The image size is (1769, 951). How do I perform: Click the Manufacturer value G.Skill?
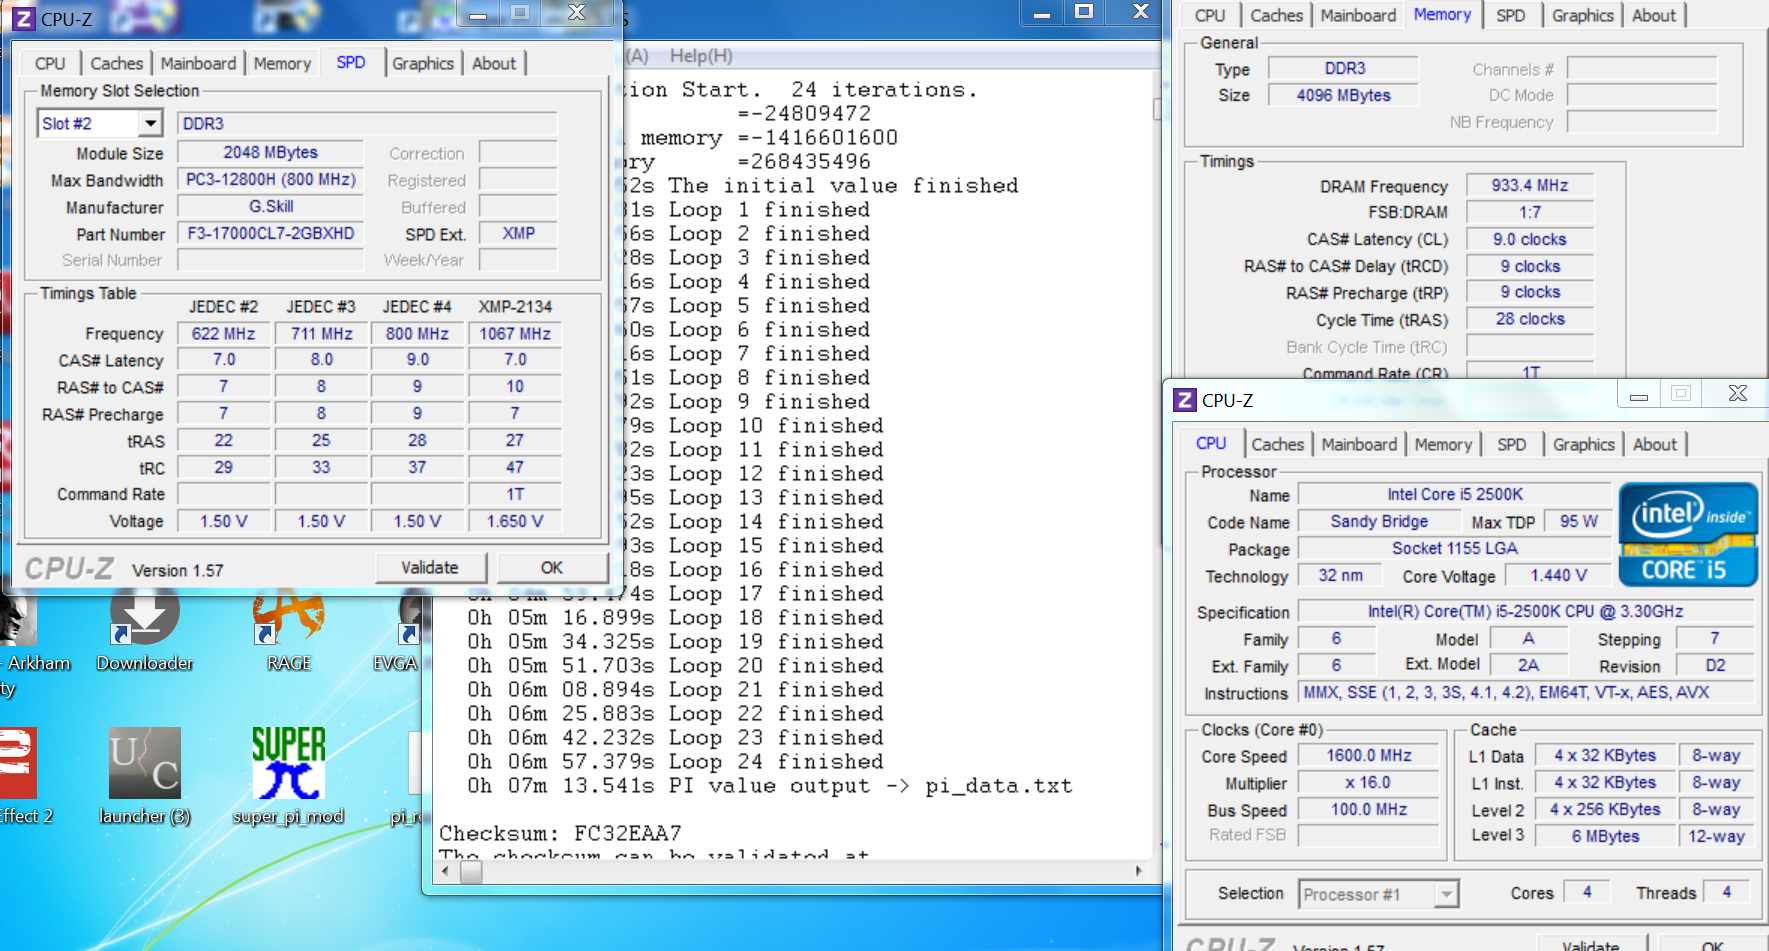[x=271, y=206]
